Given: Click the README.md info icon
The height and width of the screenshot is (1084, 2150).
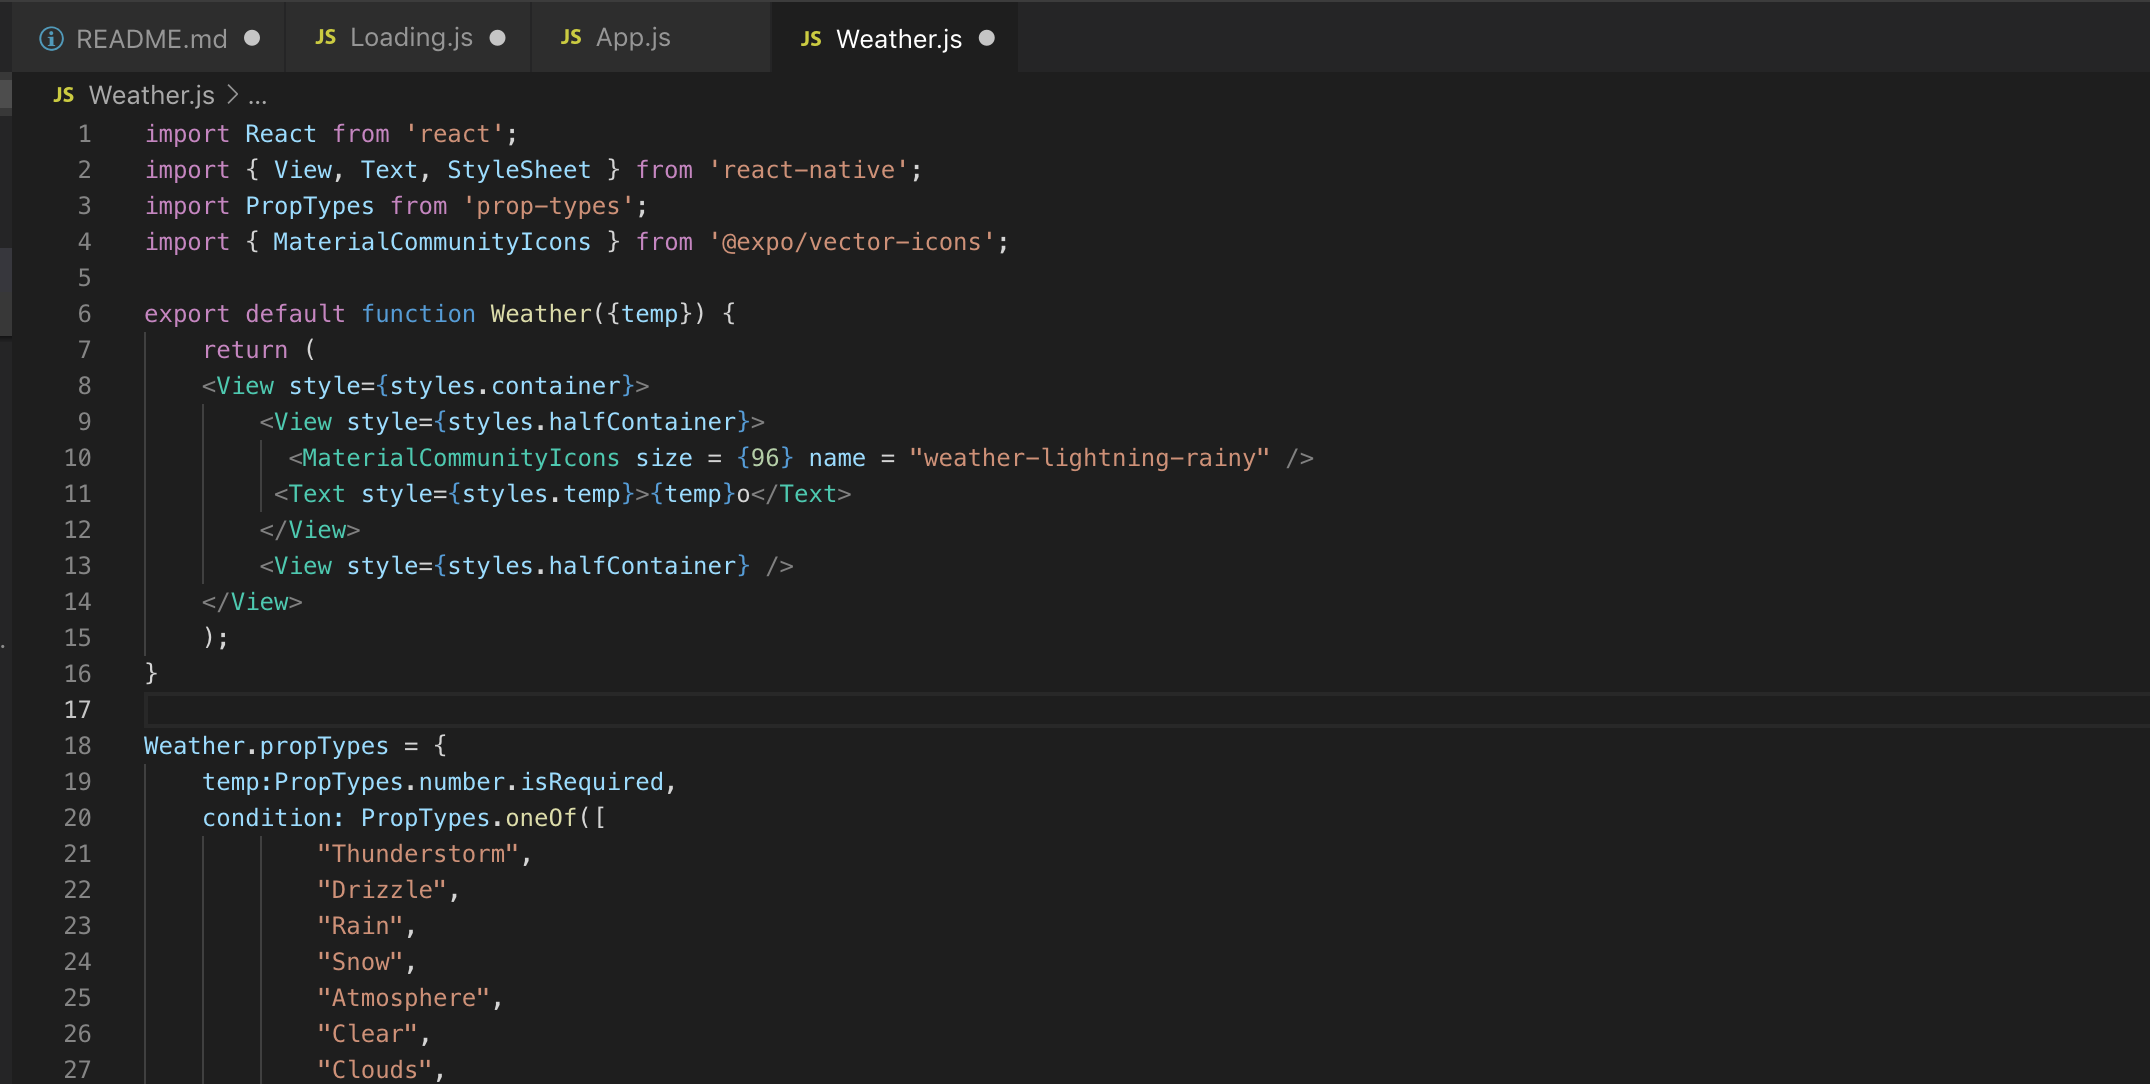Looking at the screenshot, I should click(x=51, y=39).
